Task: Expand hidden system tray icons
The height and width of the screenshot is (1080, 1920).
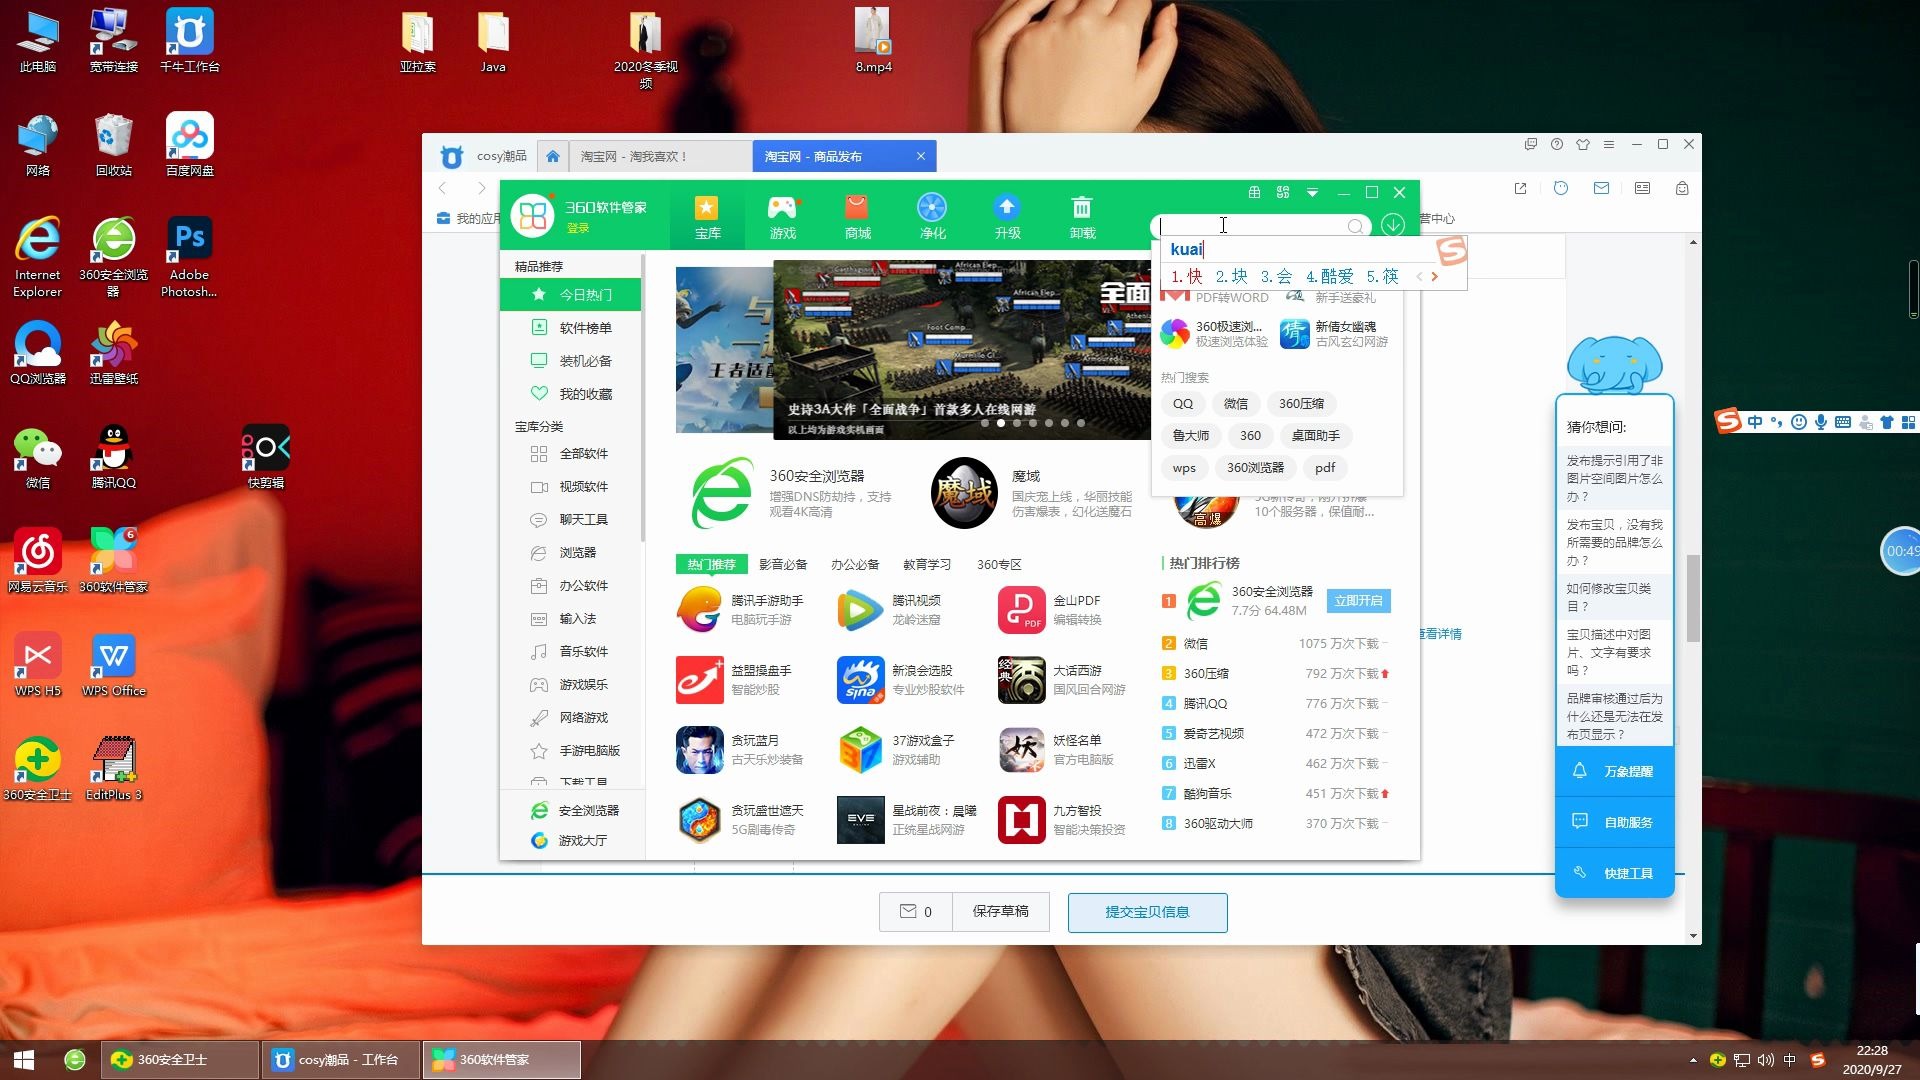Action: coord(1693,1060)
